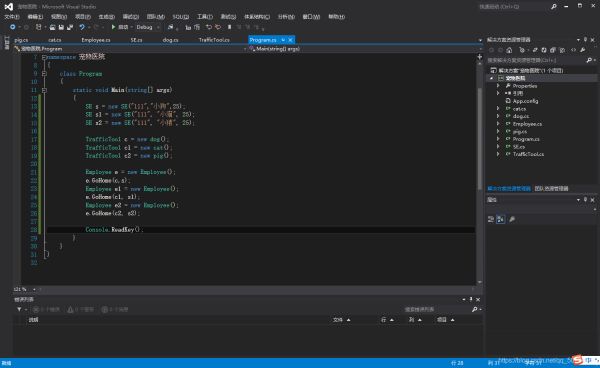The height and width of the screenshot is (368, 600).
Task: Collapse the static void Main block
Action: point(44,90)
